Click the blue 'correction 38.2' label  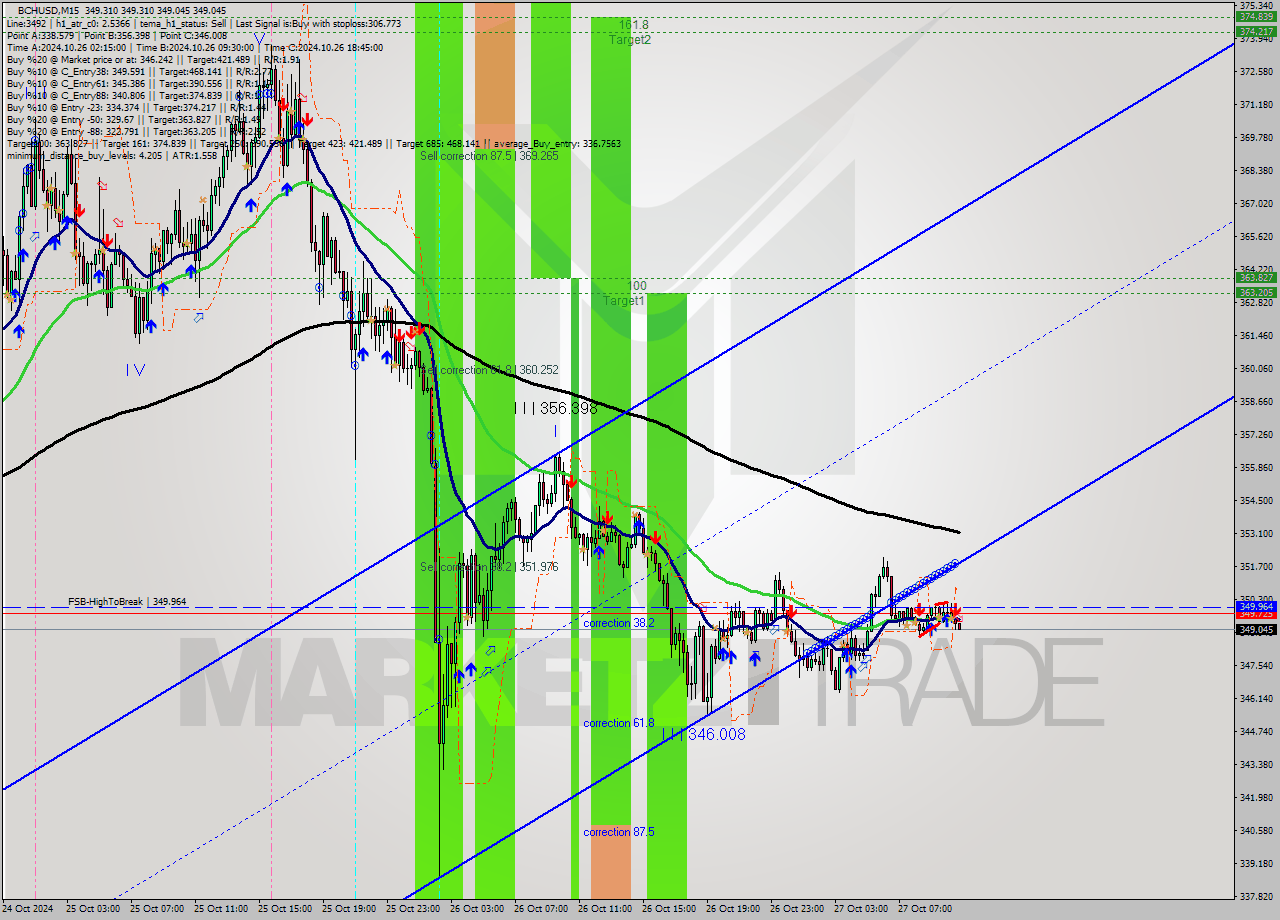click(619, 623)
